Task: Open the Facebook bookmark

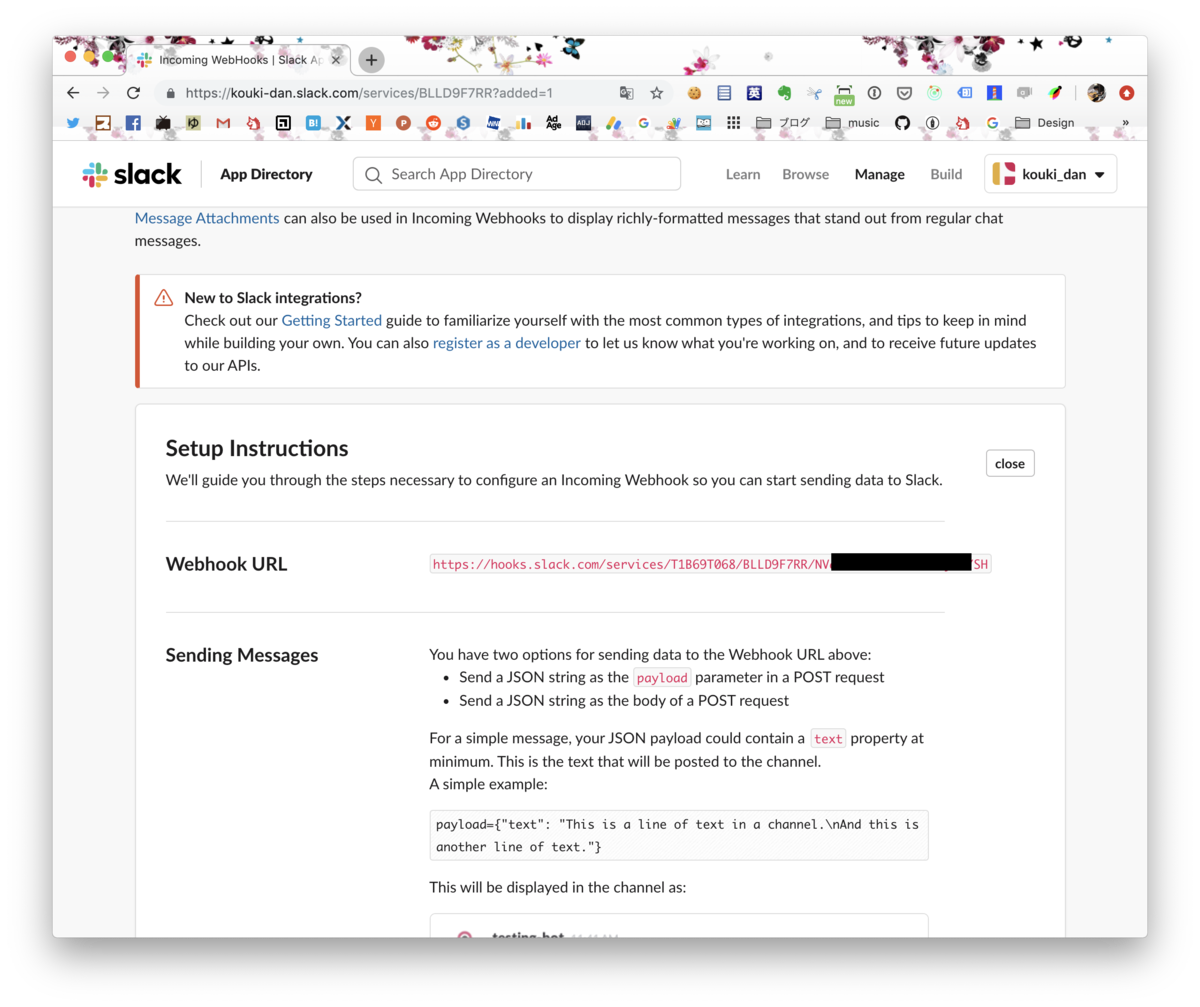Action: (x=133, y=123)
